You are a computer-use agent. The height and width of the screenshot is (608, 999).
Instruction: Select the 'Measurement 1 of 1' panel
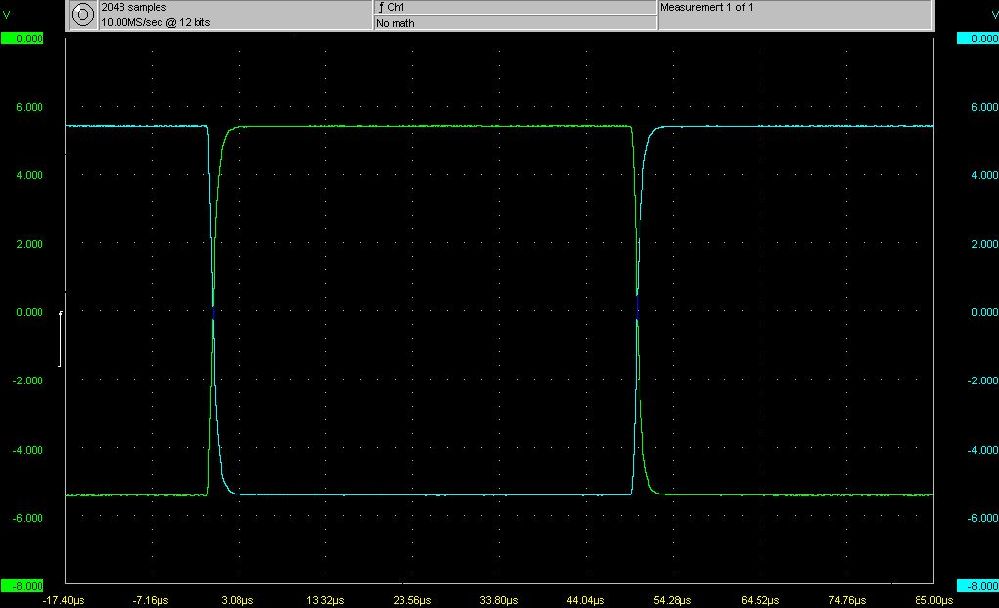tap(795, 15)
